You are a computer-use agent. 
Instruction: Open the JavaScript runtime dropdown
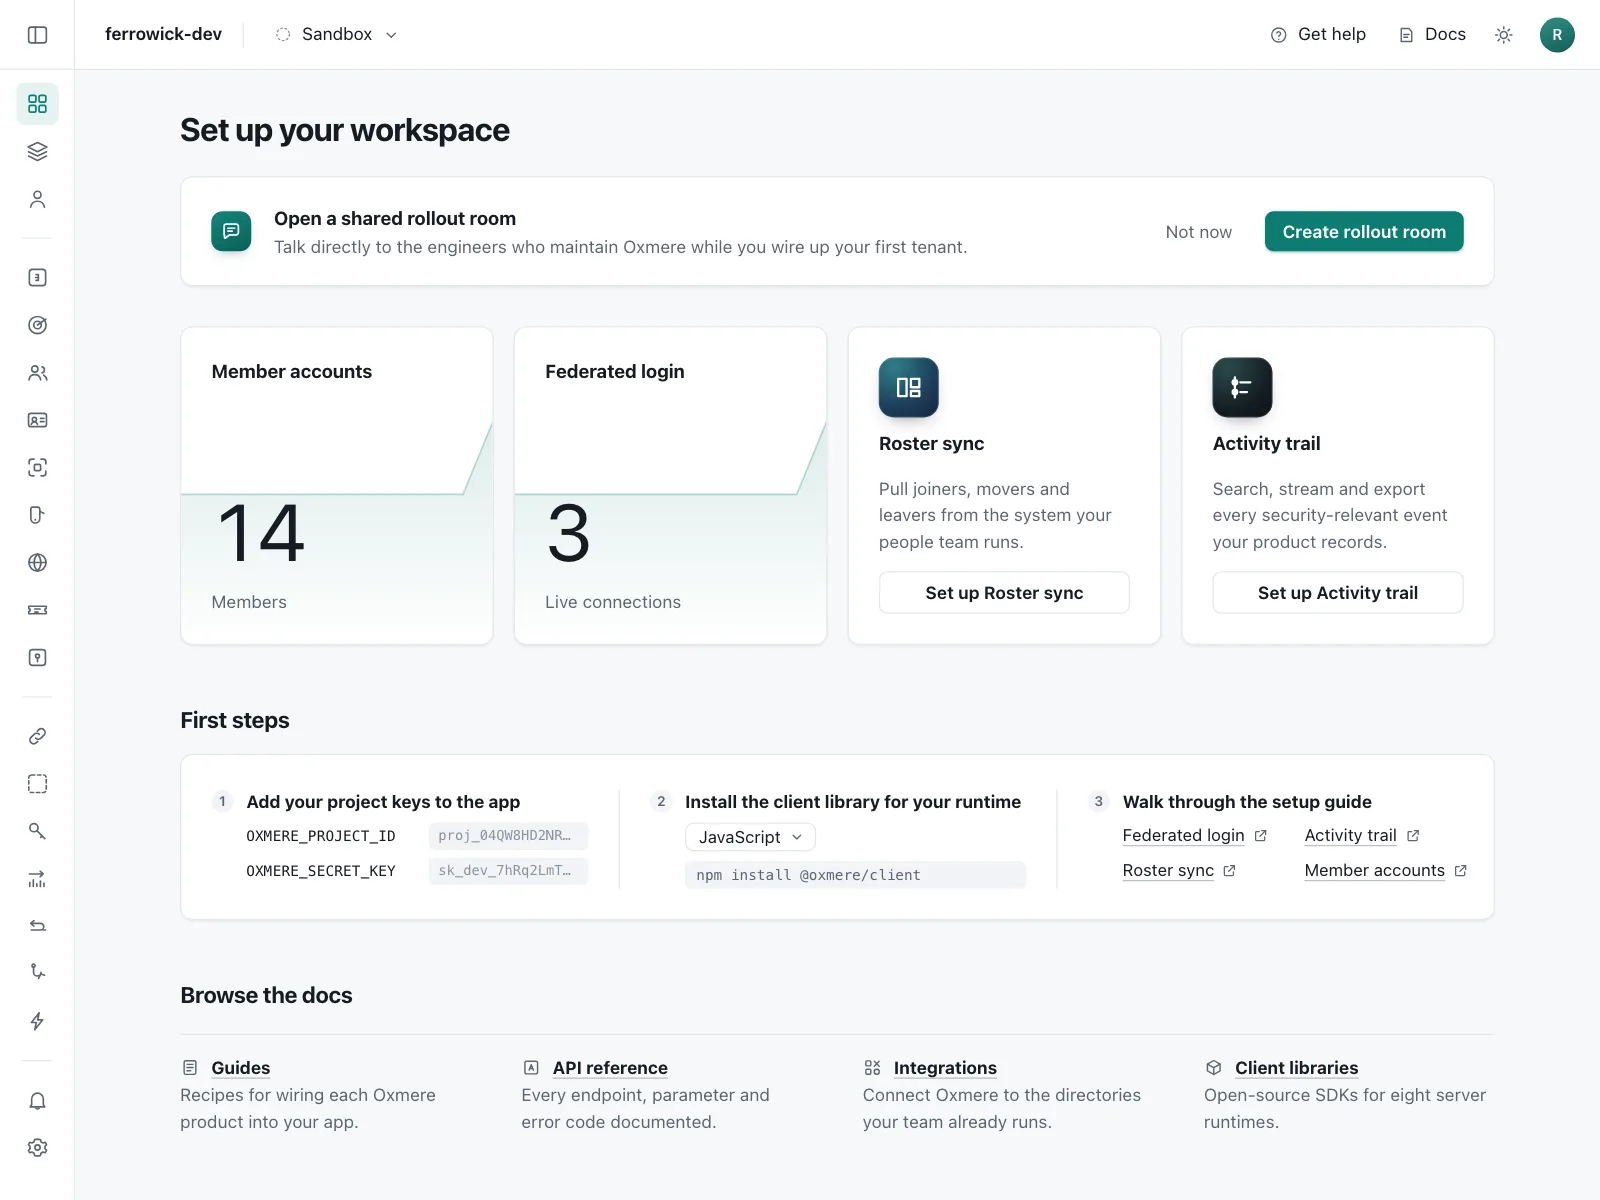(750, 837)
